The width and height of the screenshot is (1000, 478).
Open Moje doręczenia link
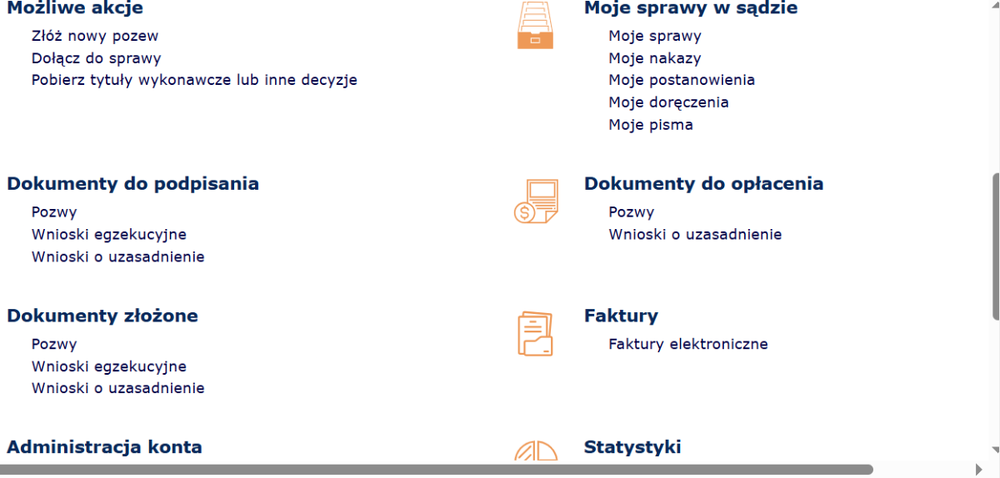pyautogui.click(x=668, y=103)
